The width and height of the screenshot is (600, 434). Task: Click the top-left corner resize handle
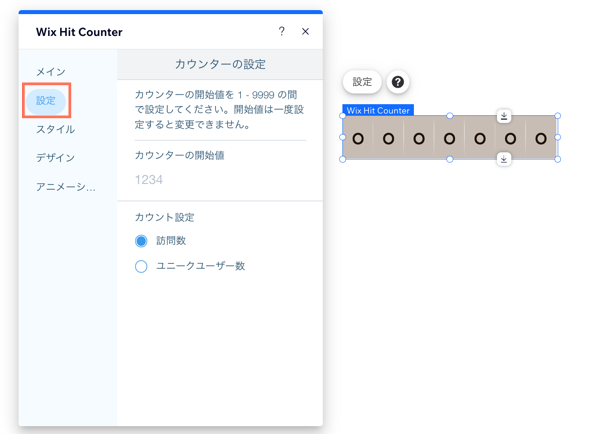click(x=343, y=116)
